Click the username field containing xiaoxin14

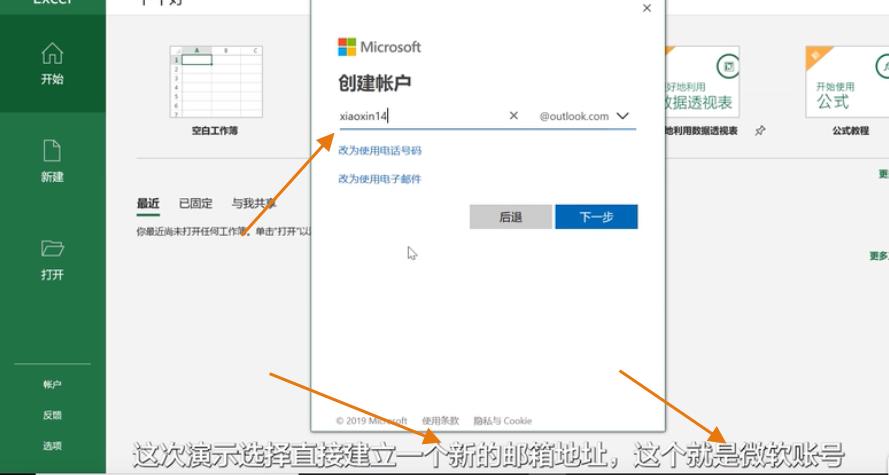420,116
